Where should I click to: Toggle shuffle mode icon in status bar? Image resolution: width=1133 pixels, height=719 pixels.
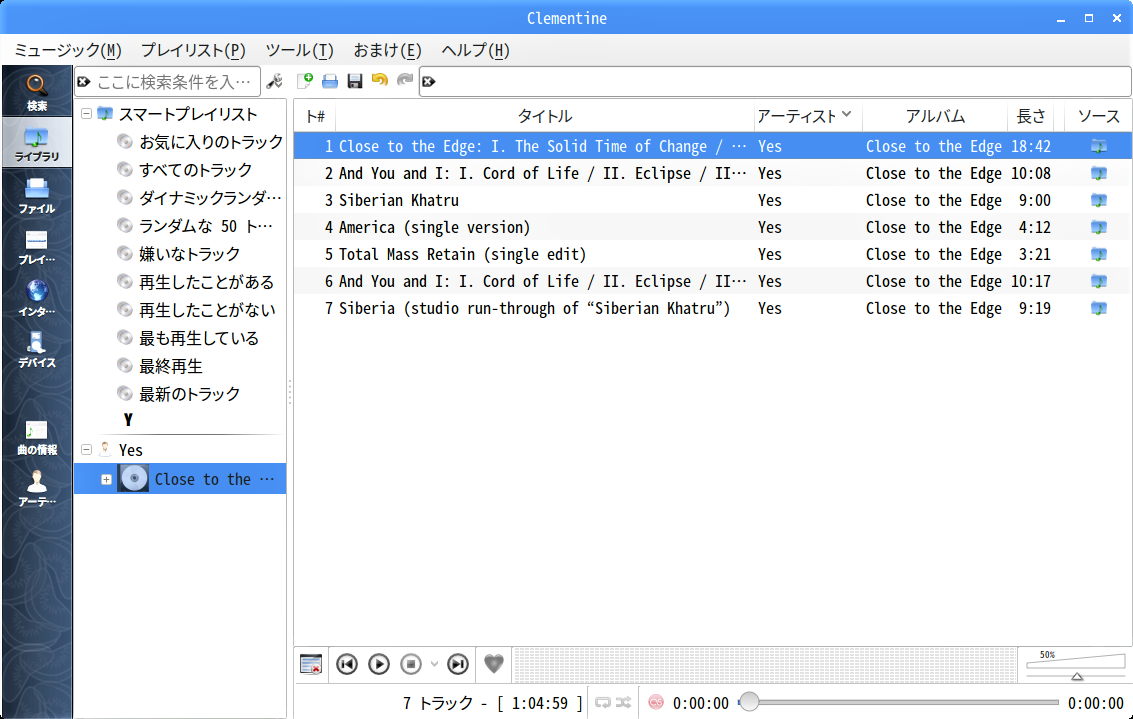pos(624,702)
